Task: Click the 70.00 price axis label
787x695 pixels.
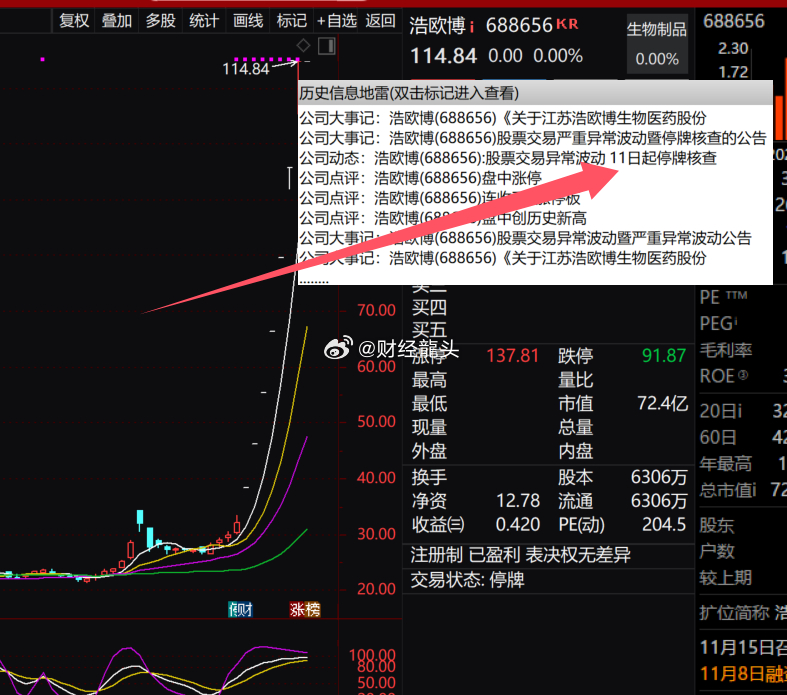Action: click(376, 310)
